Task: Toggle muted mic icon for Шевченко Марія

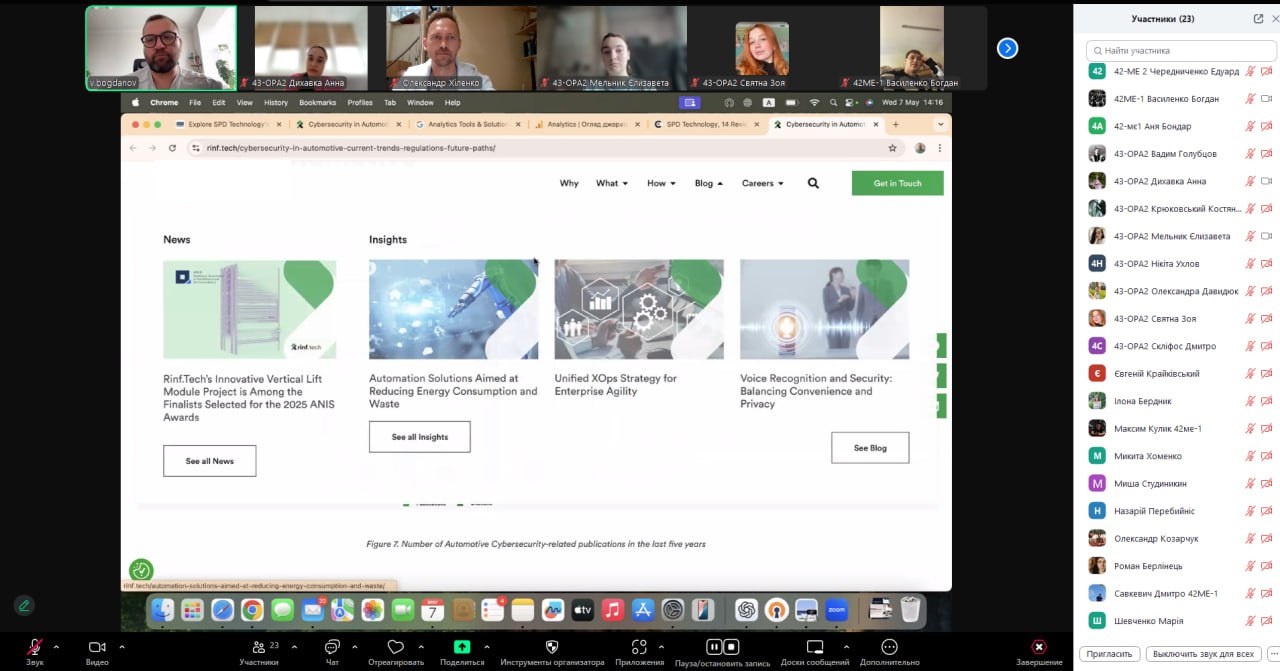Action: coord(1250,621)
